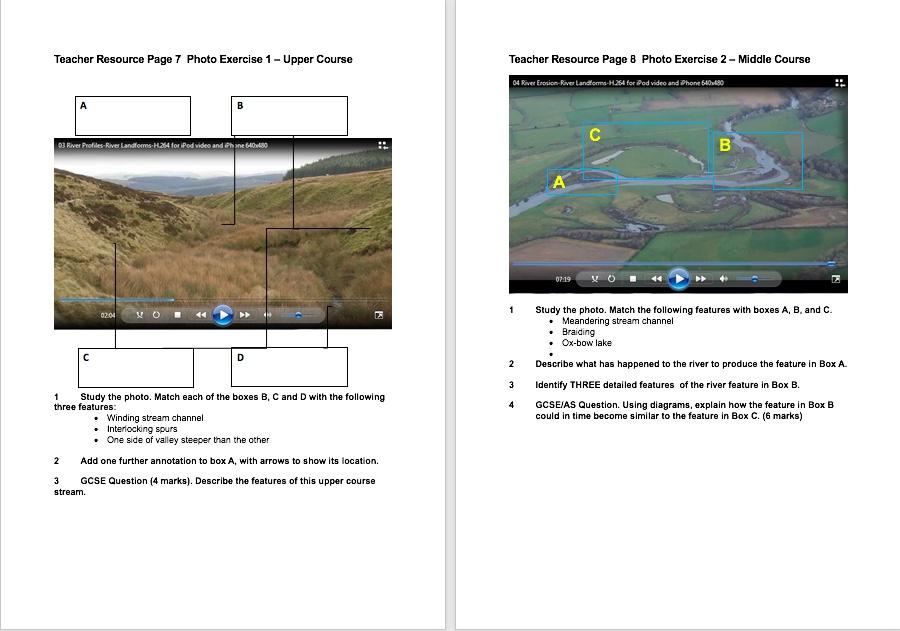The width and height of the screenshot is (900, 631).
Task: Select the Stop icon in the middle course player
Action: (634, 279)
